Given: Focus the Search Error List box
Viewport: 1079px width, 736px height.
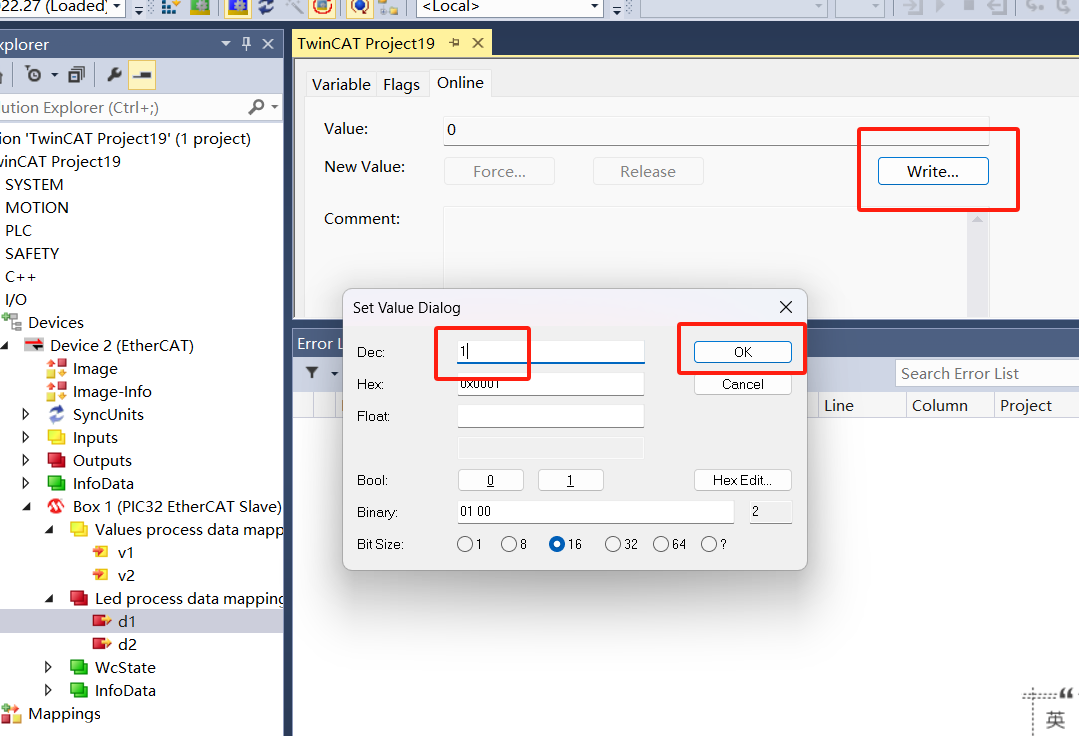Looking at the screenshot, I should [x=987, y=374].
